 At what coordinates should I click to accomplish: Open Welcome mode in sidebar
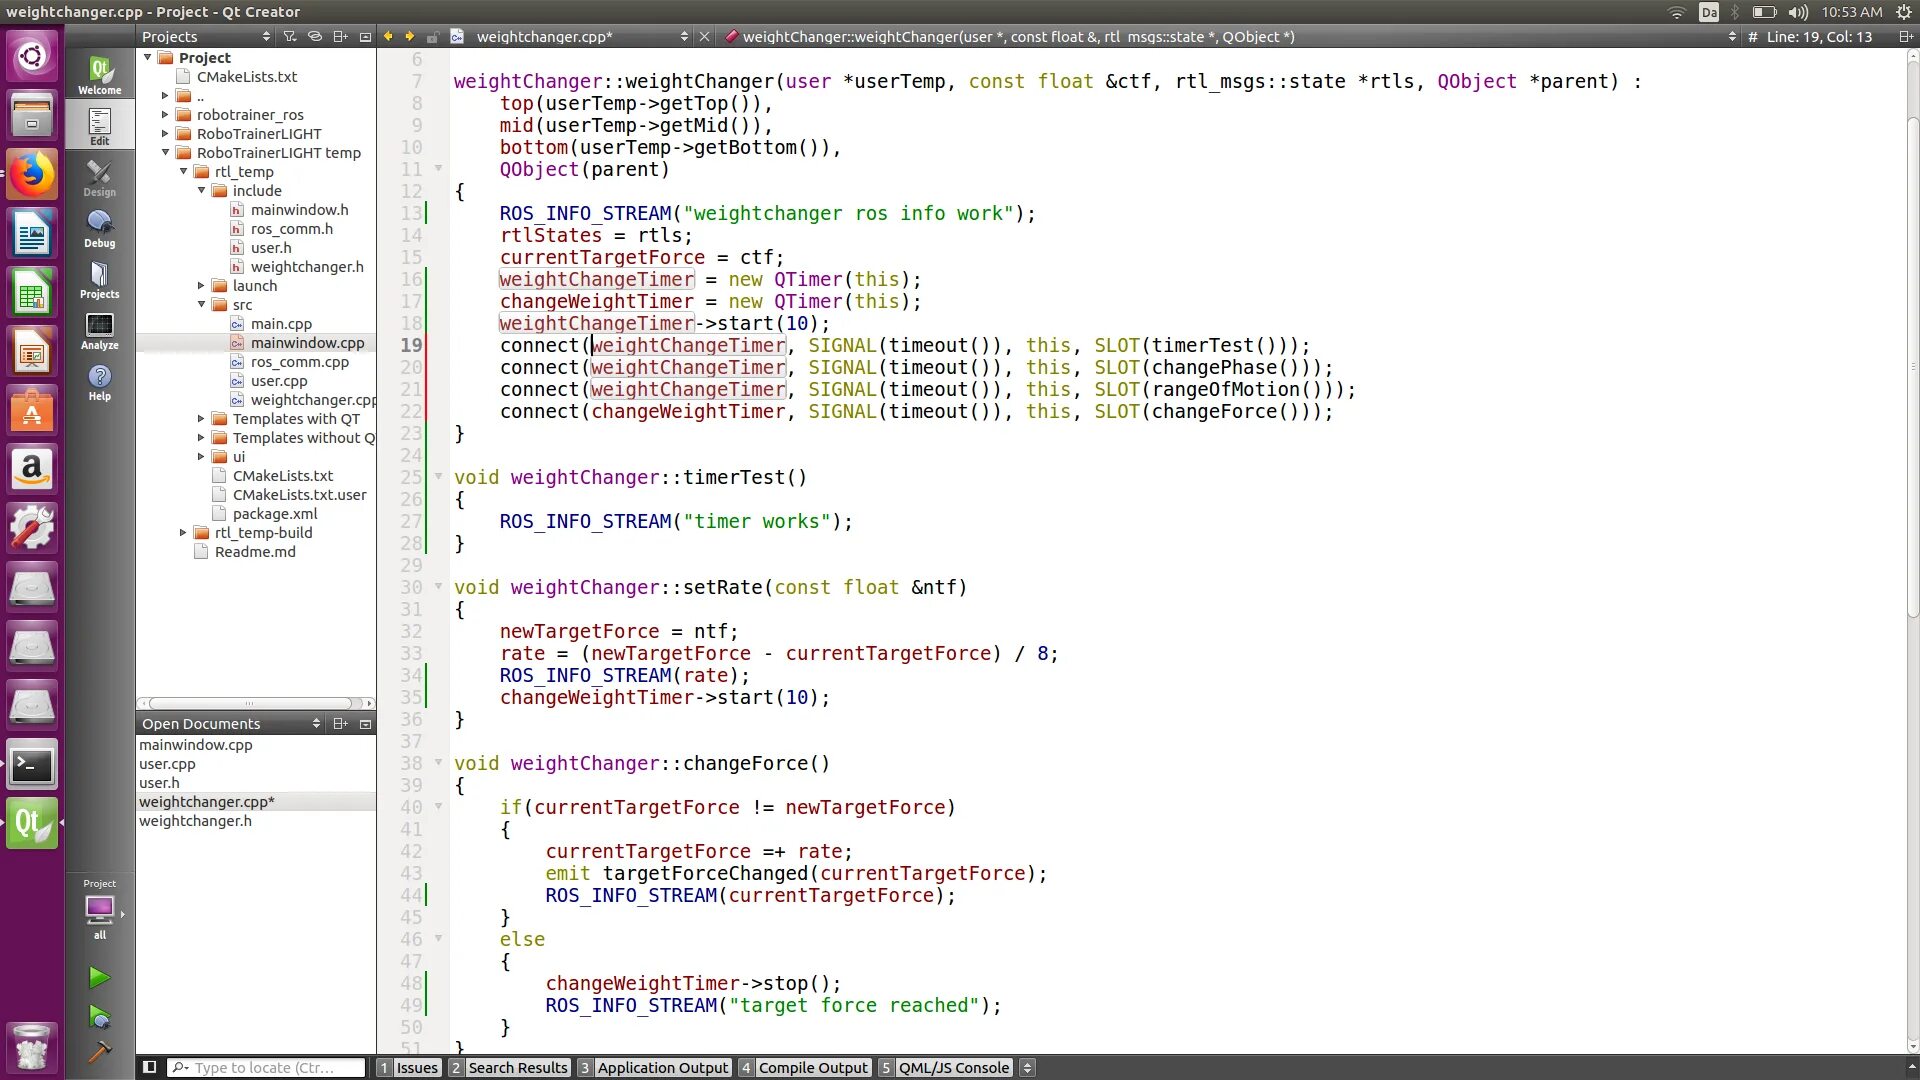99,76
